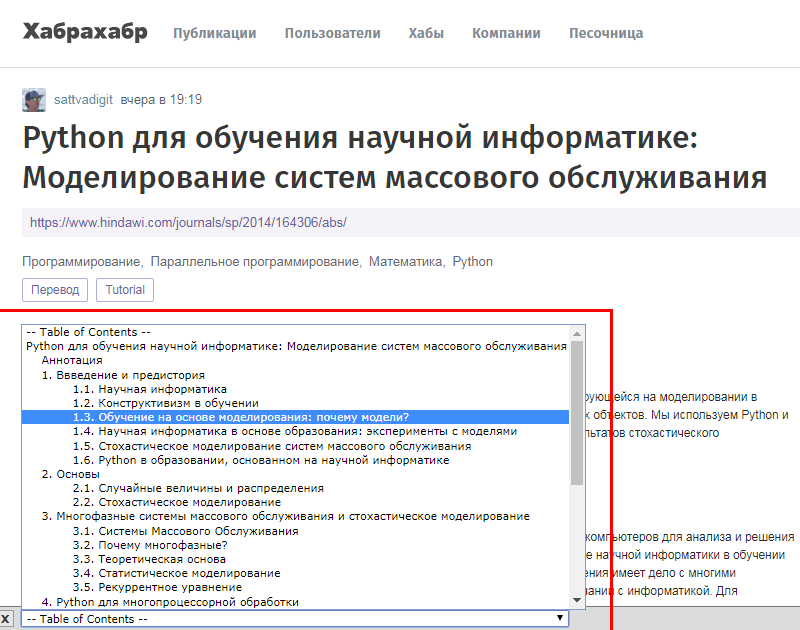
Task: Select '3.2. Почему многофазные?' entry
Action: [x=295, y=545]
